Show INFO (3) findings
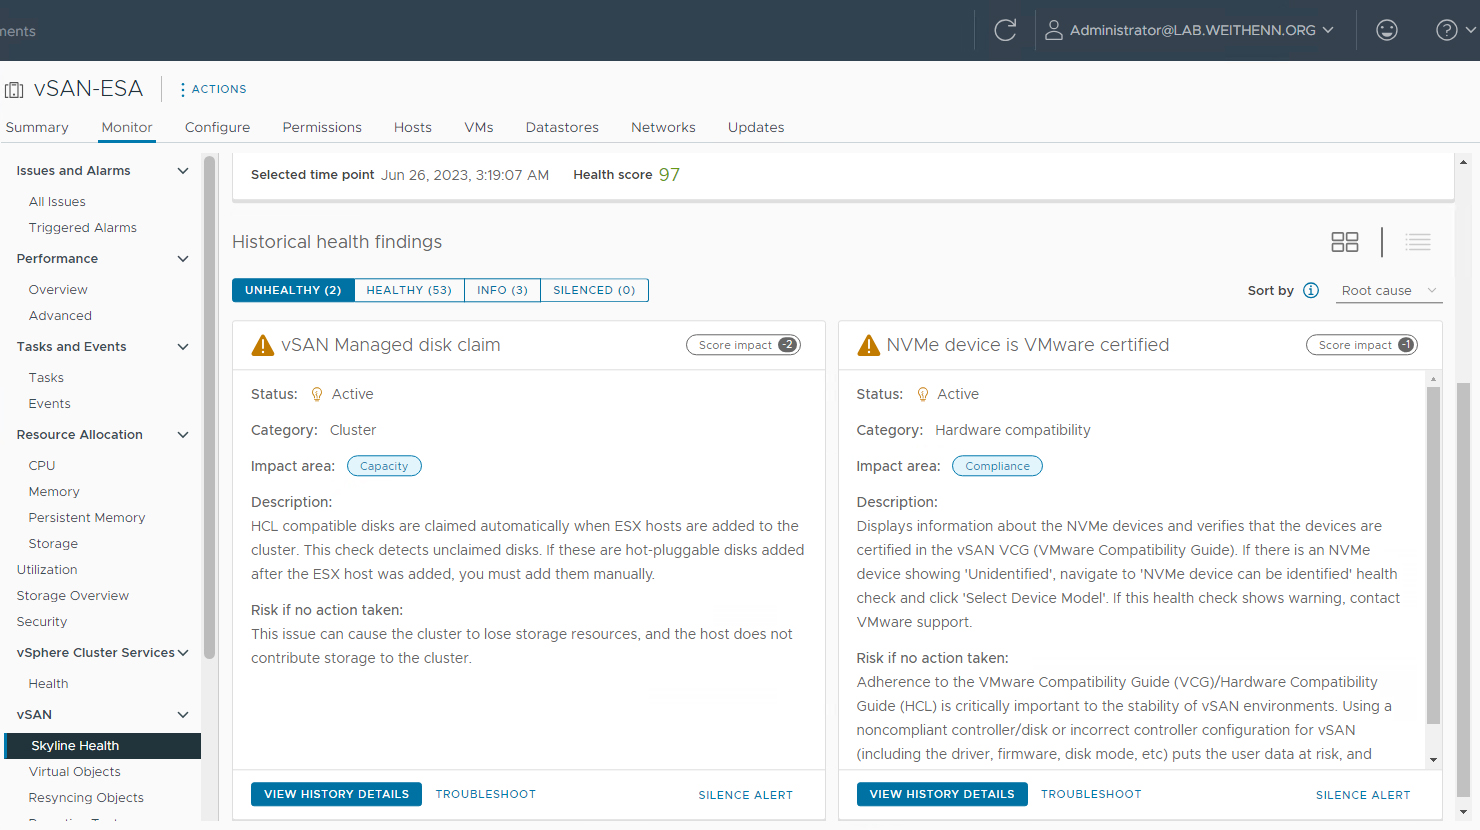1480x830 pixels. pyautogui.click(x=502, y=290)
